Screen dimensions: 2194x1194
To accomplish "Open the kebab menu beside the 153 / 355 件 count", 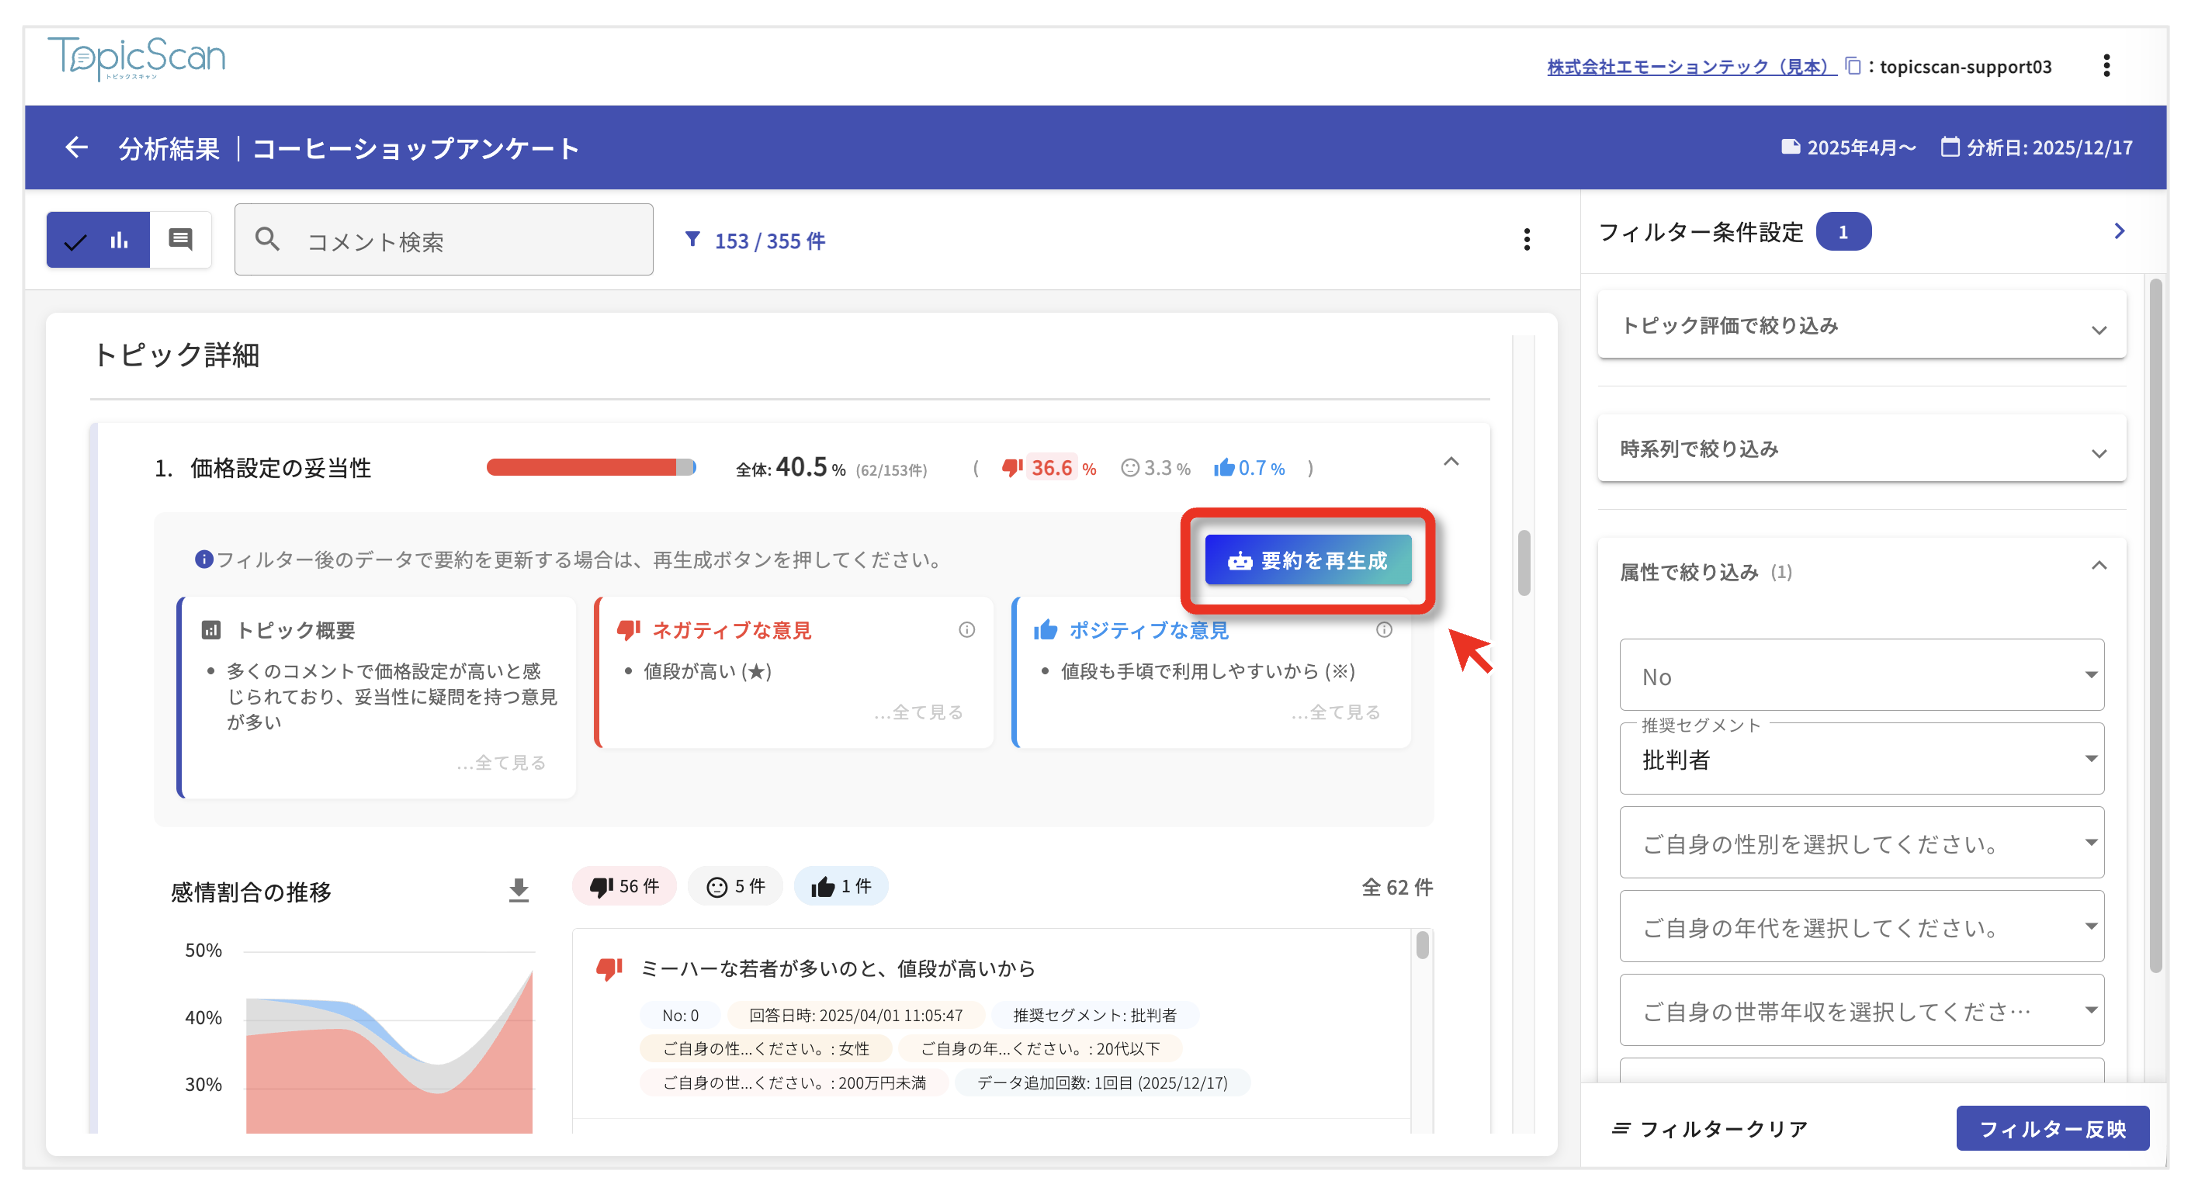I will point(1526,240).
